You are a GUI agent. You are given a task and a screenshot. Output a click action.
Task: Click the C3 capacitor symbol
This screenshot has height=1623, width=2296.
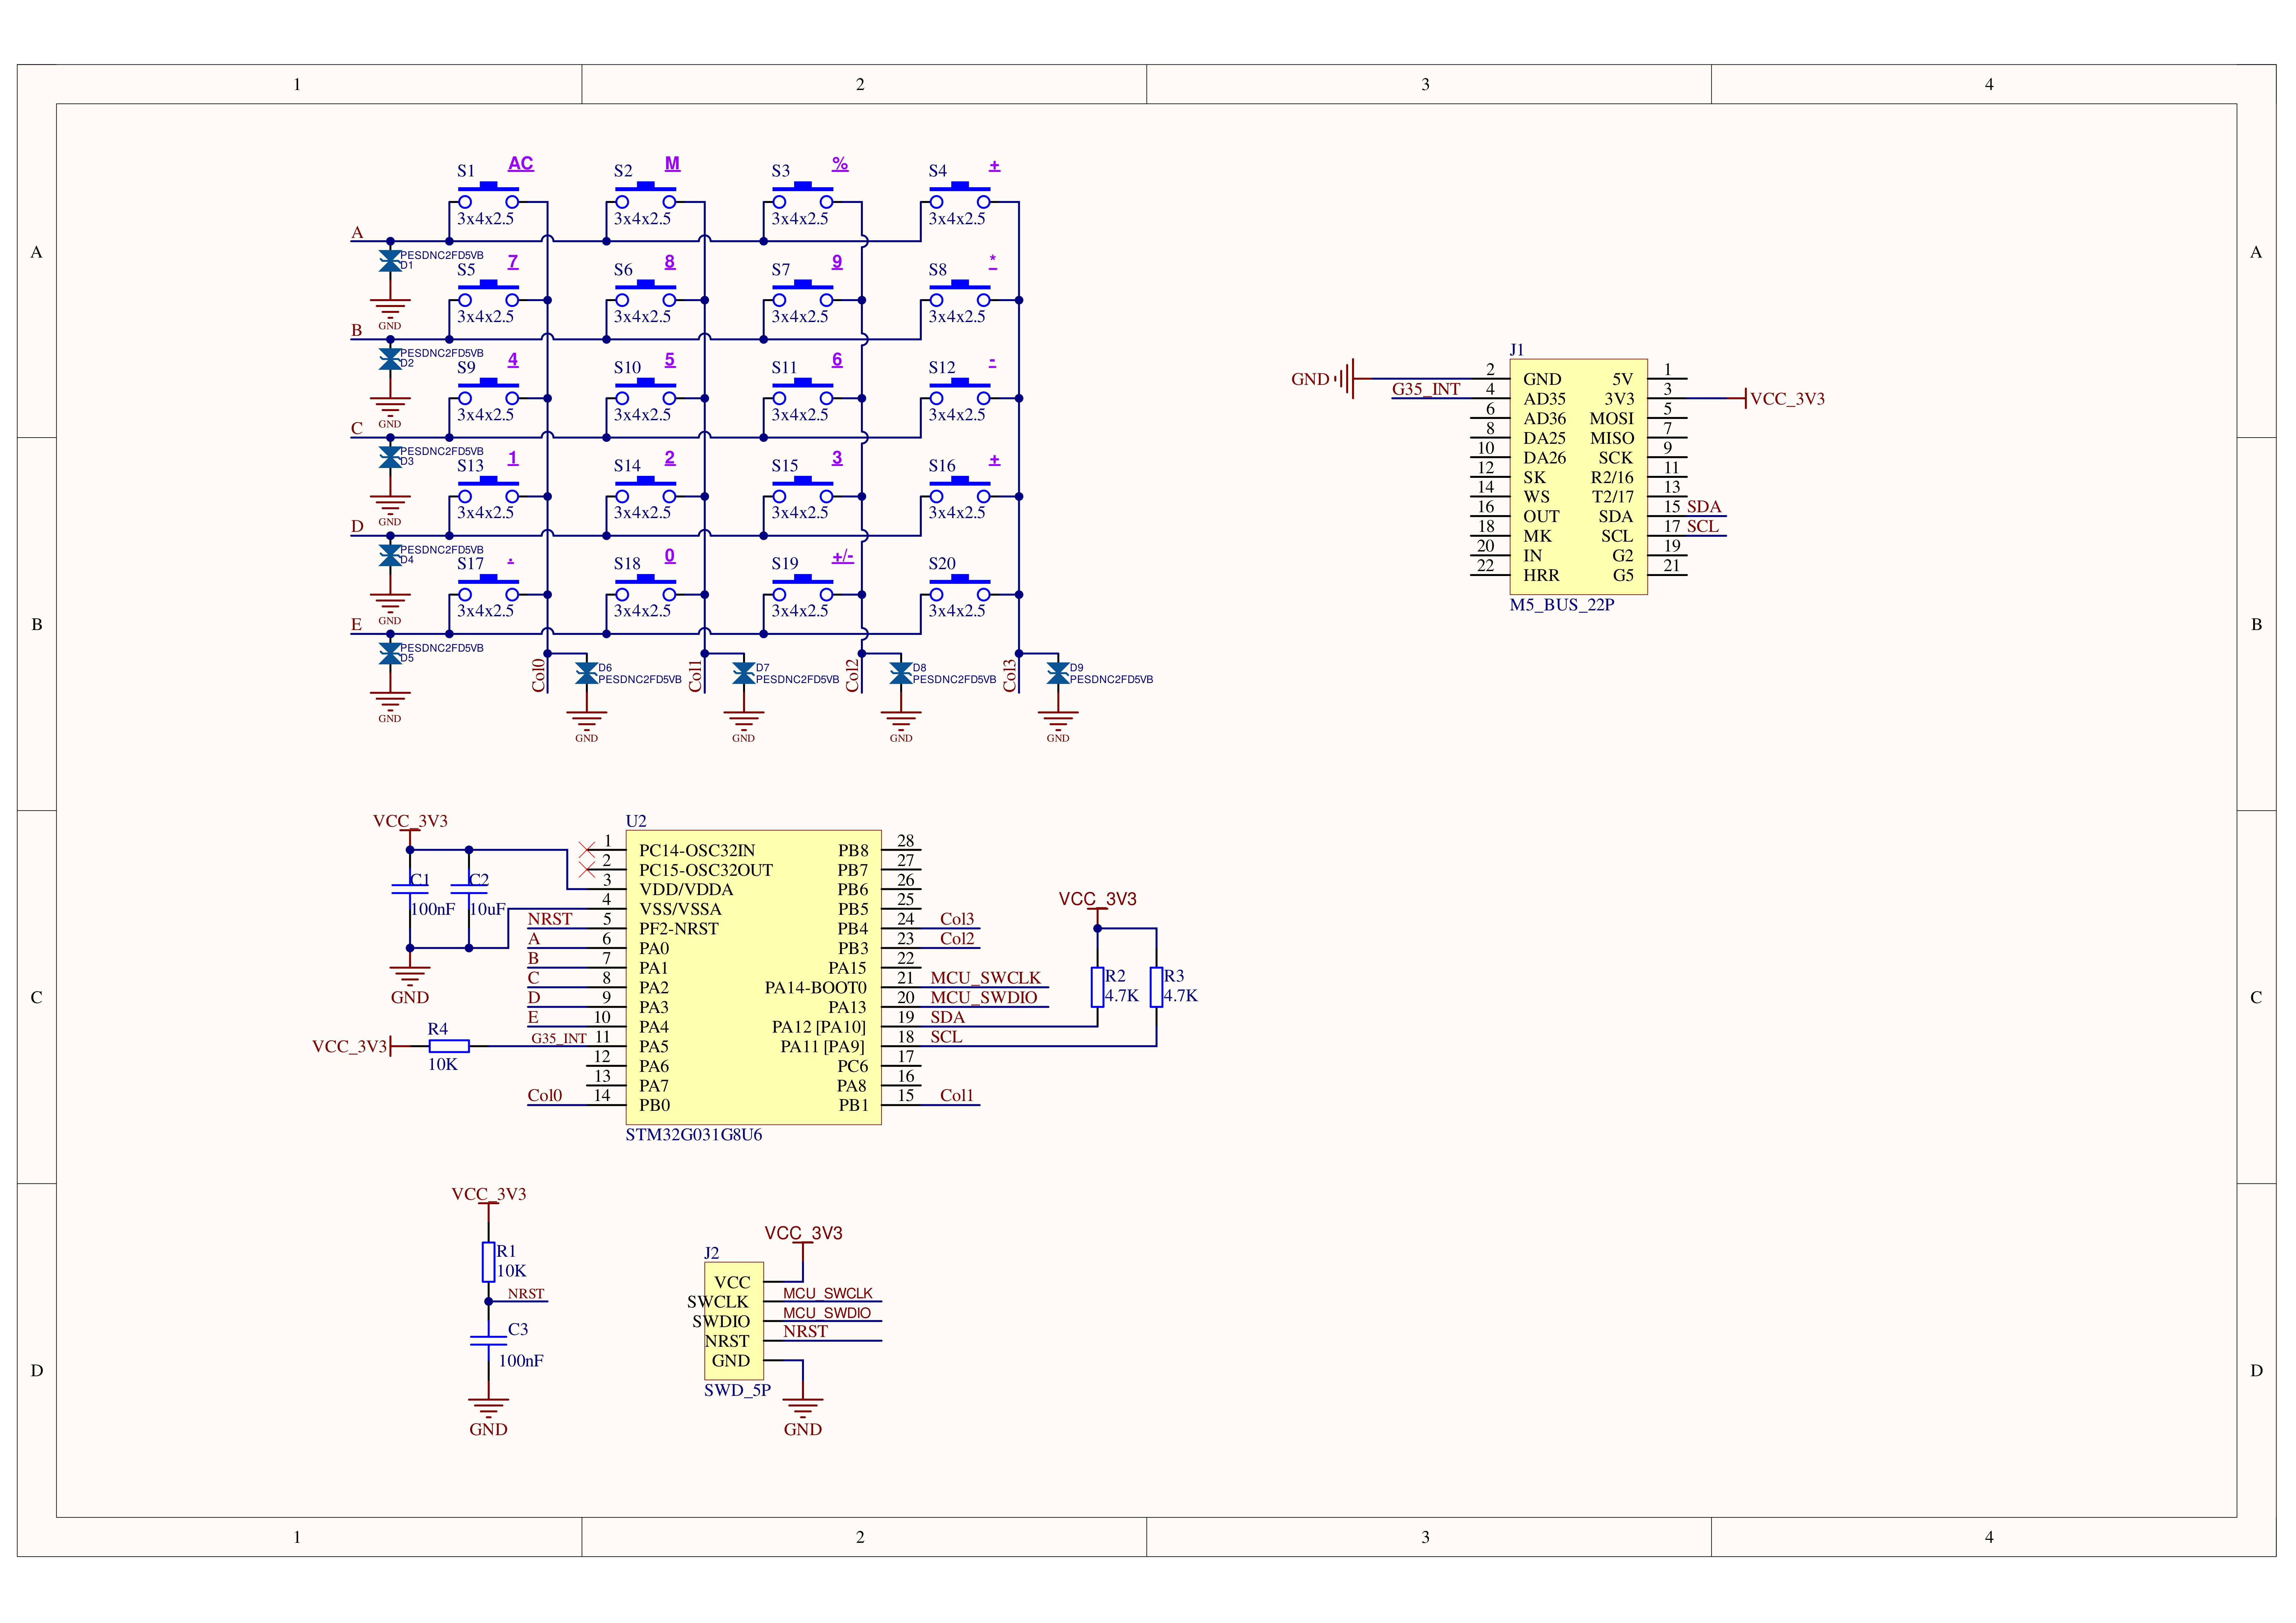pos(488,1341)
